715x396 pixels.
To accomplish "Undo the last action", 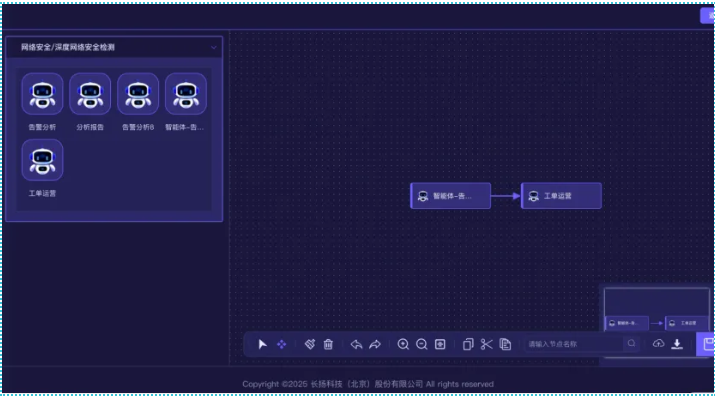I will tap(356, 344).
